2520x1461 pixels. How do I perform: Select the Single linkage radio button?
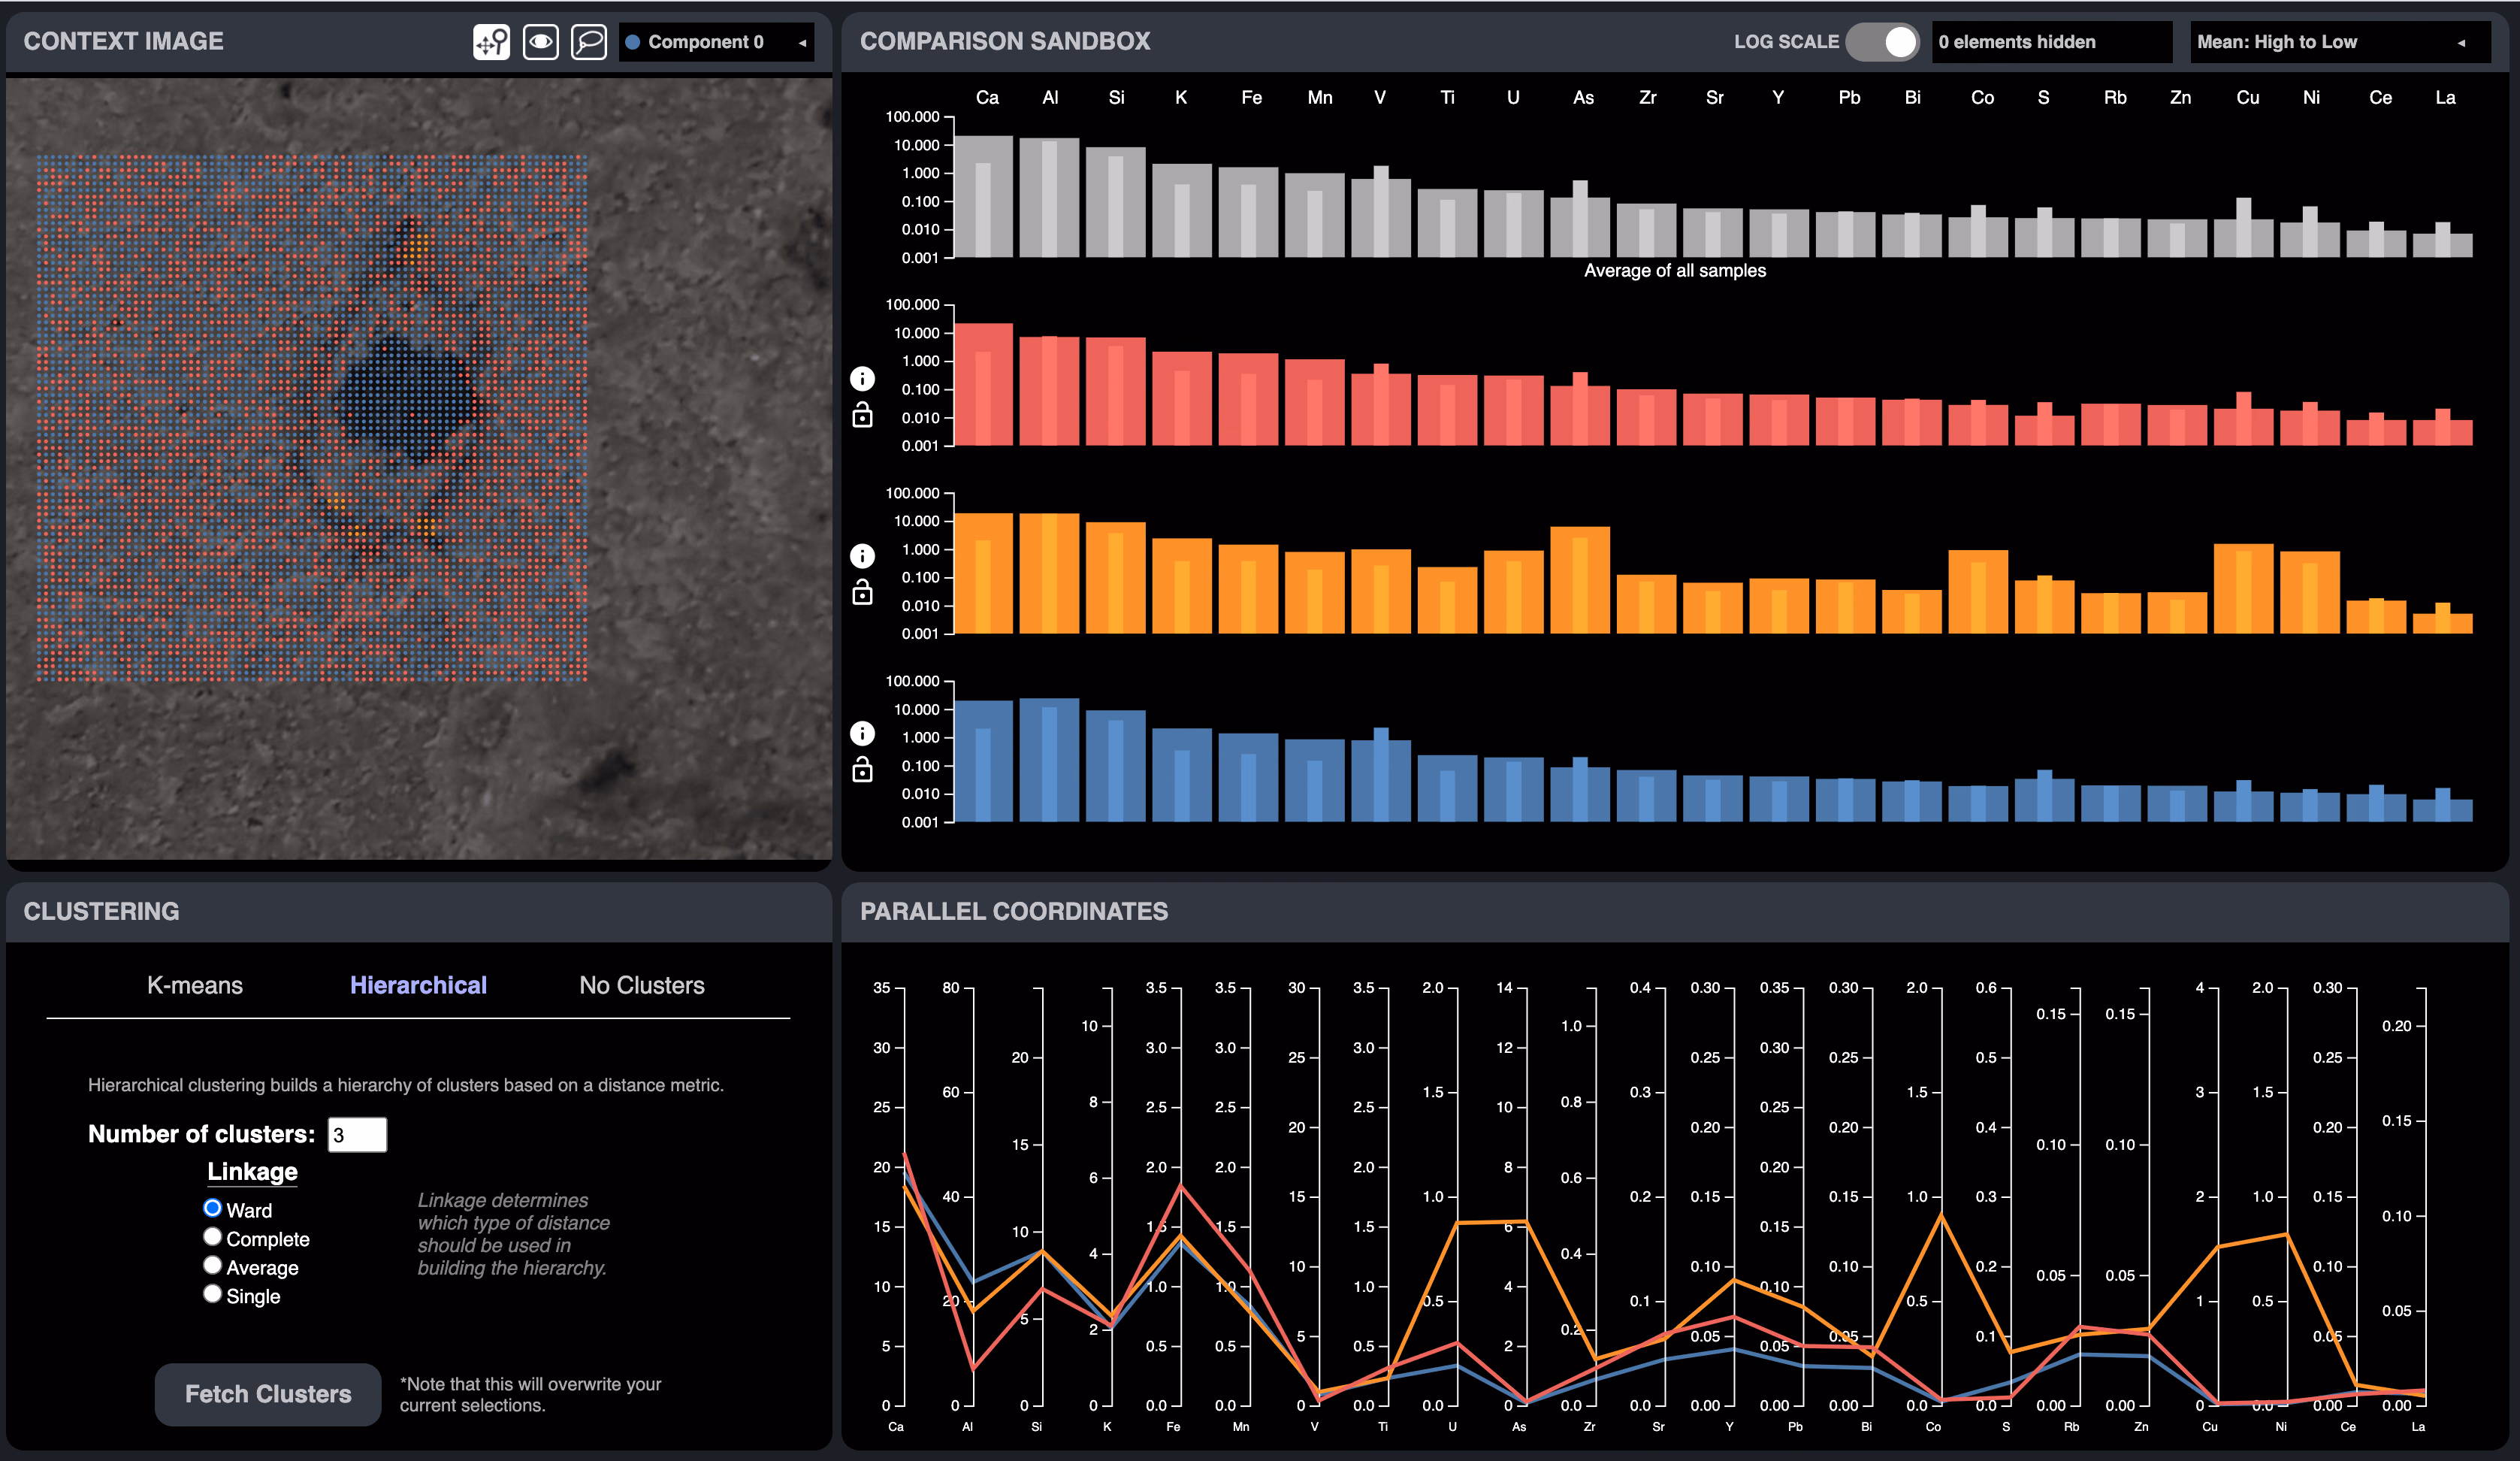coord(212,1294)
